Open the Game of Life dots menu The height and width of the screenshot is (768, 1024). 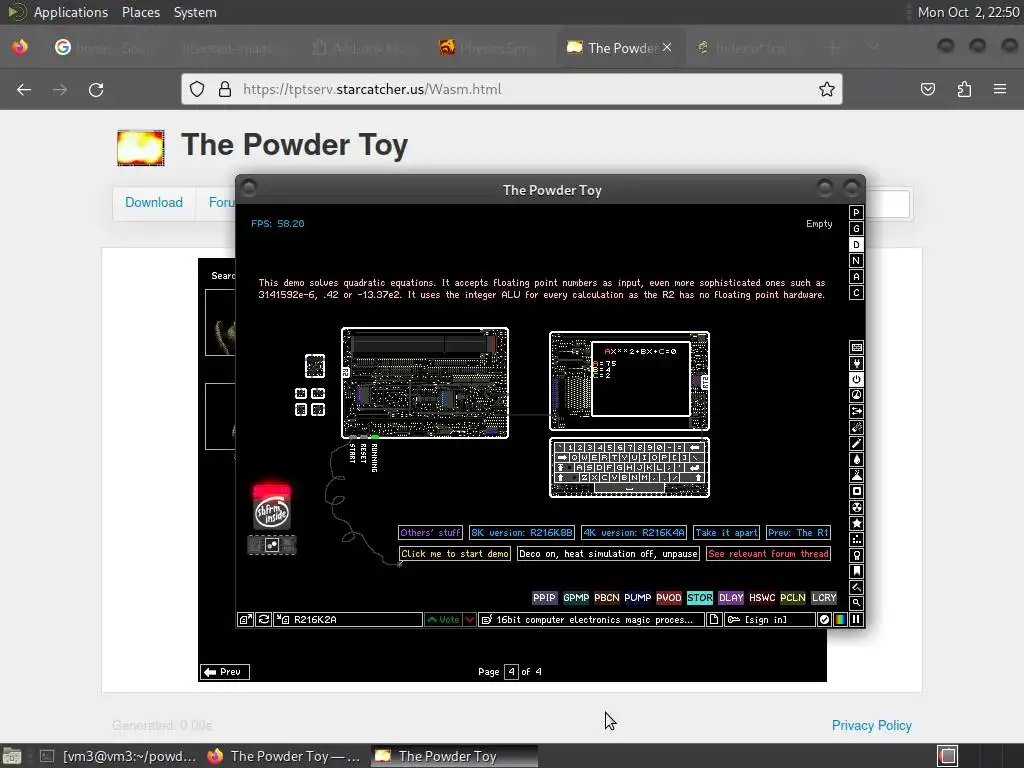[x=856, y=539]
